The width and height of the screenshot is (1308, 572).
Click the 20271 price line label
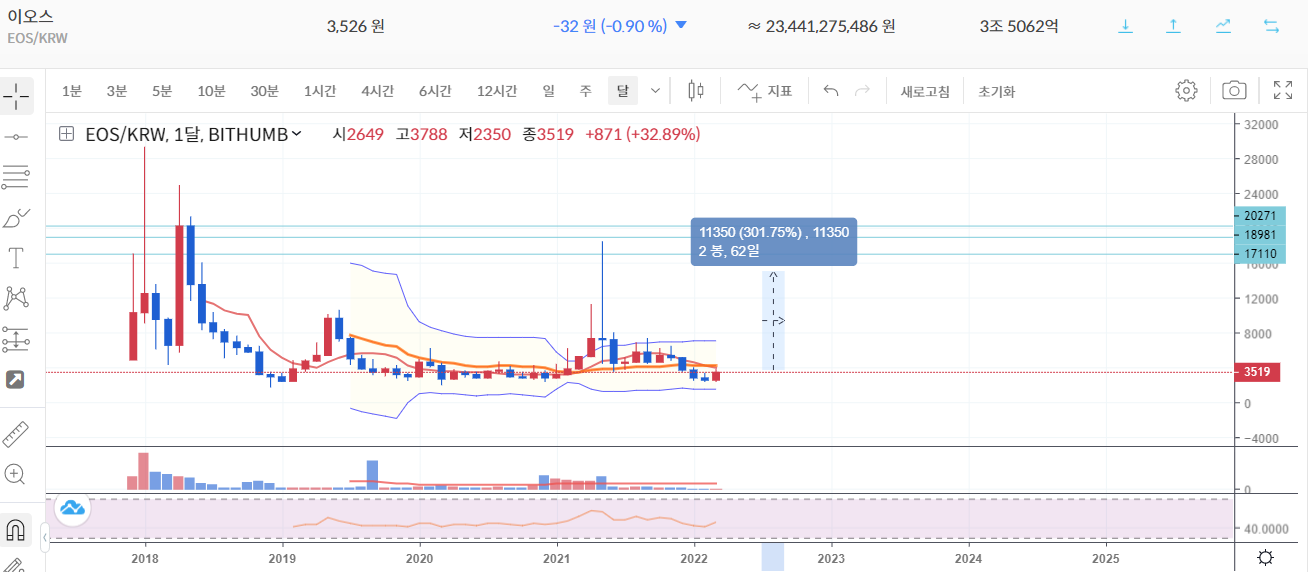coord(1259,216)
